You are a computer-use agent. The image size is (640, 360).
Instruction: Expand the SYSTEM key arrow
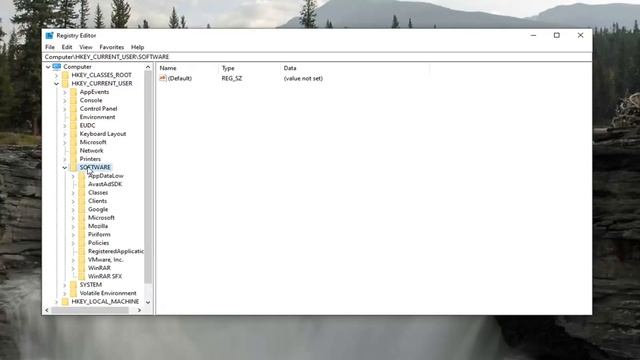click(64, 285)
